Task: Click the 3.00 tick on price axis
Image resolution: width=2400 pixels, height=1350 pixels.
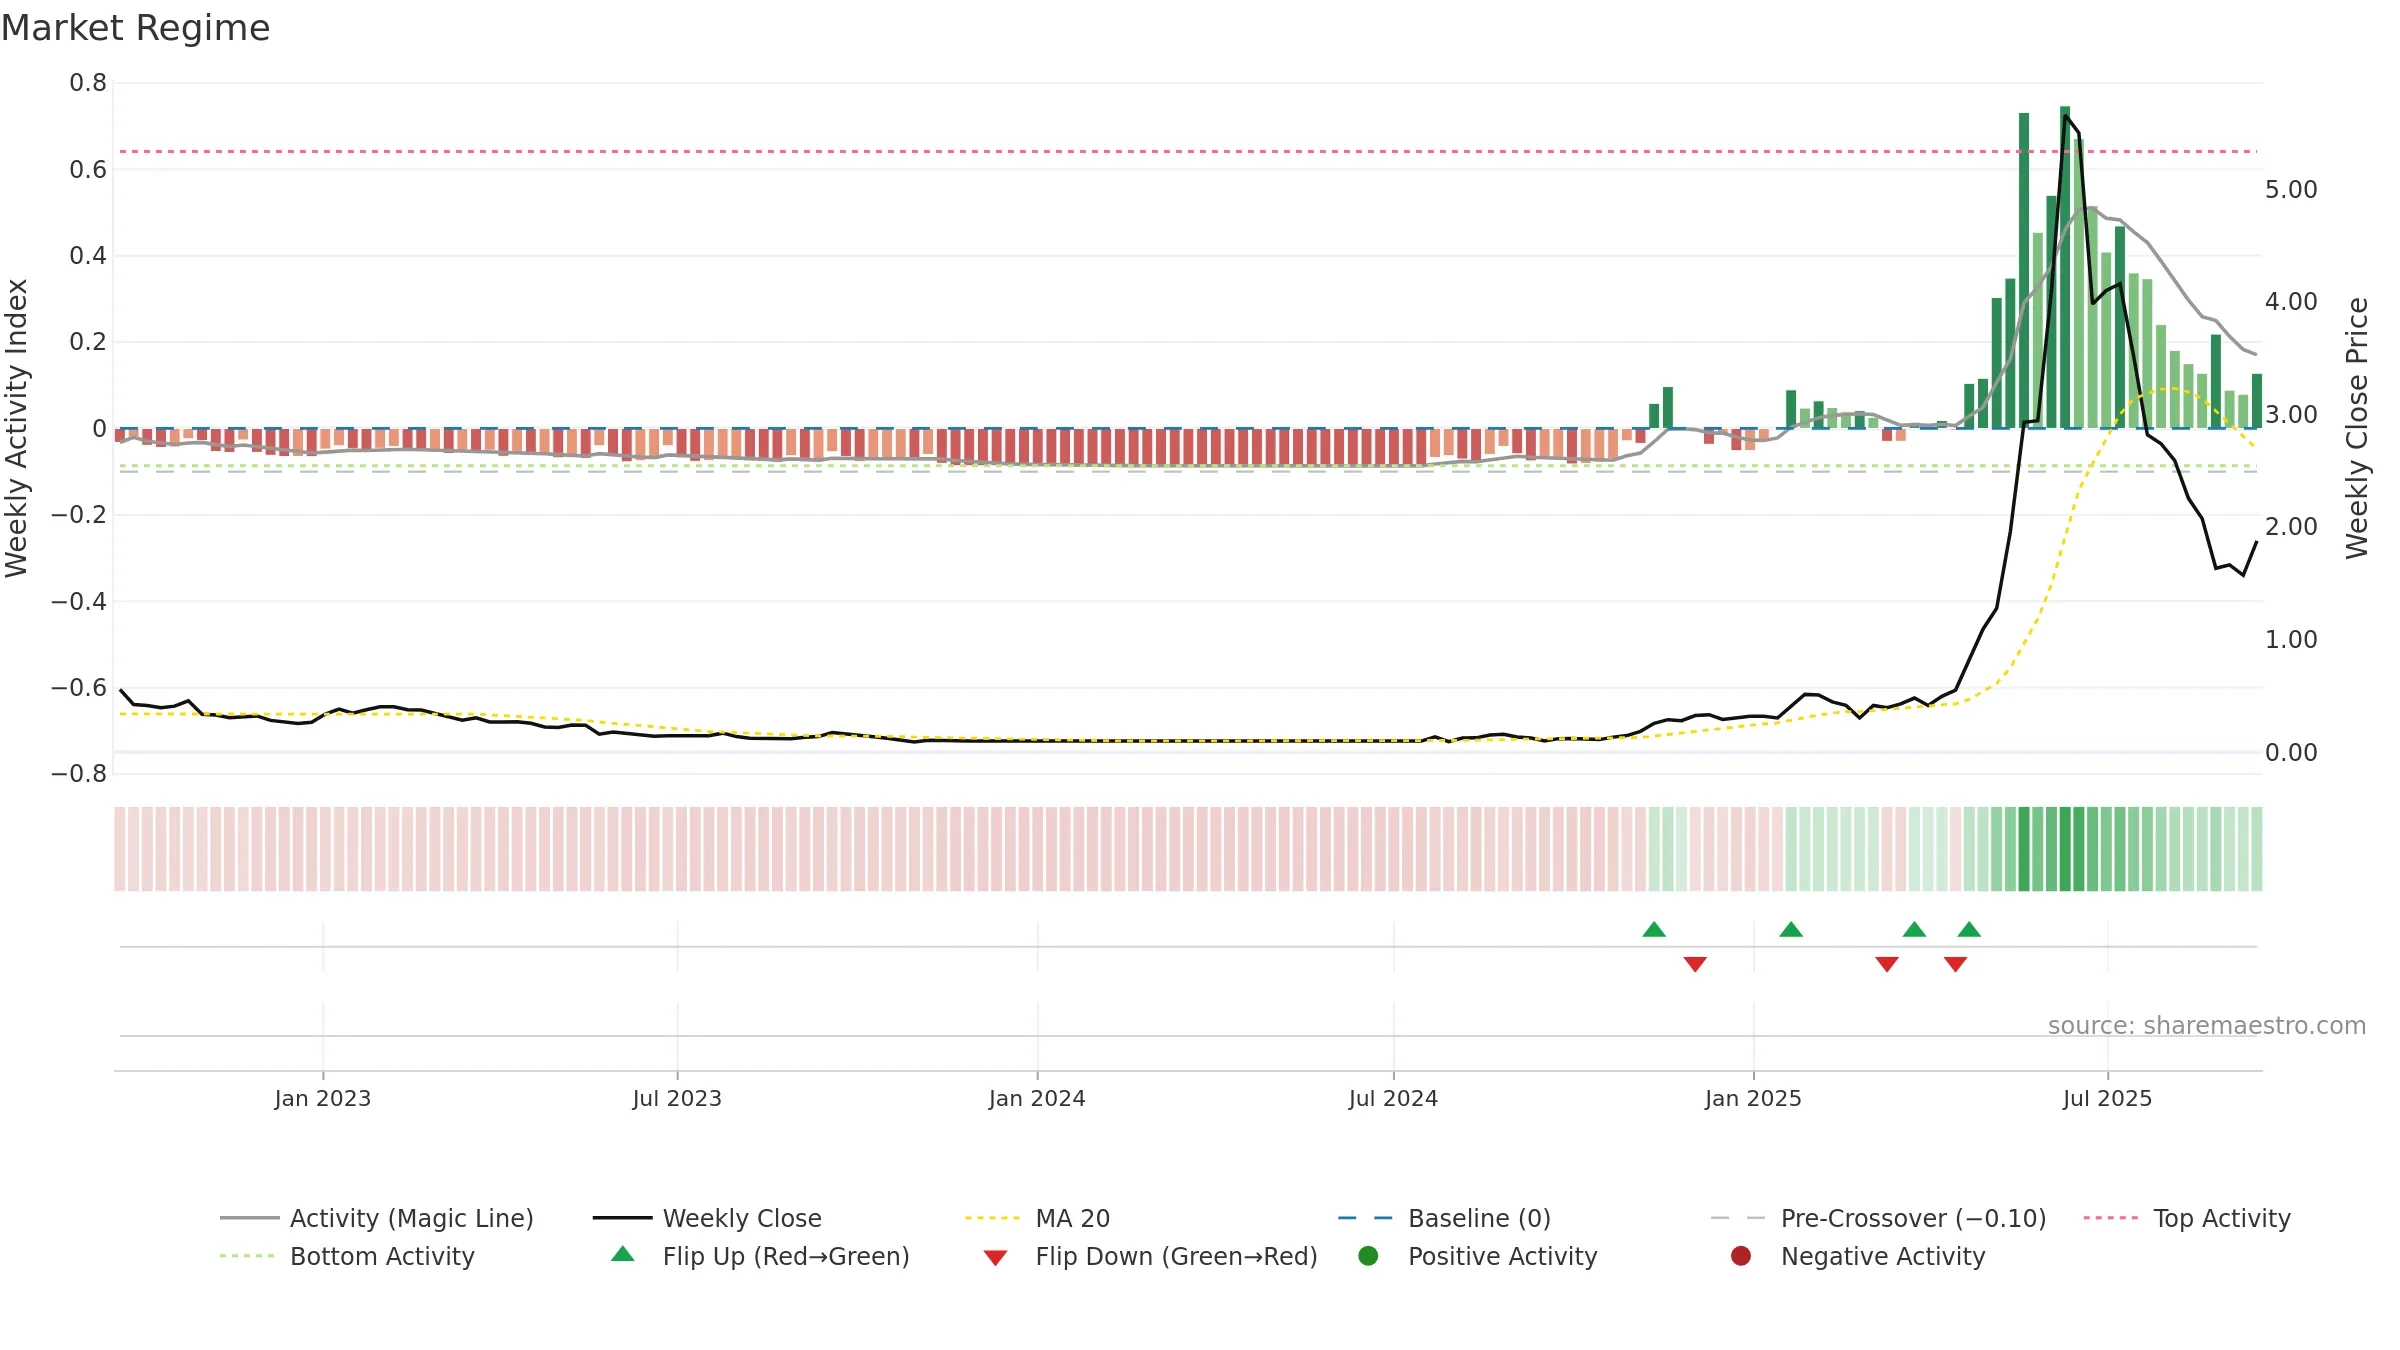Action: [2291, 415]
